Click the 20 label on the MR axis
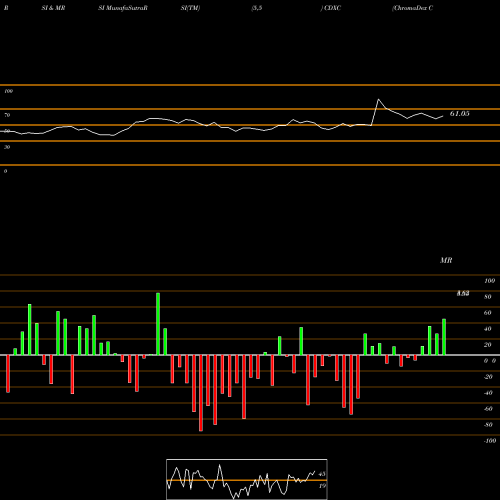Image resolution: width=500 pixels, height=500 pixels. 488,345
